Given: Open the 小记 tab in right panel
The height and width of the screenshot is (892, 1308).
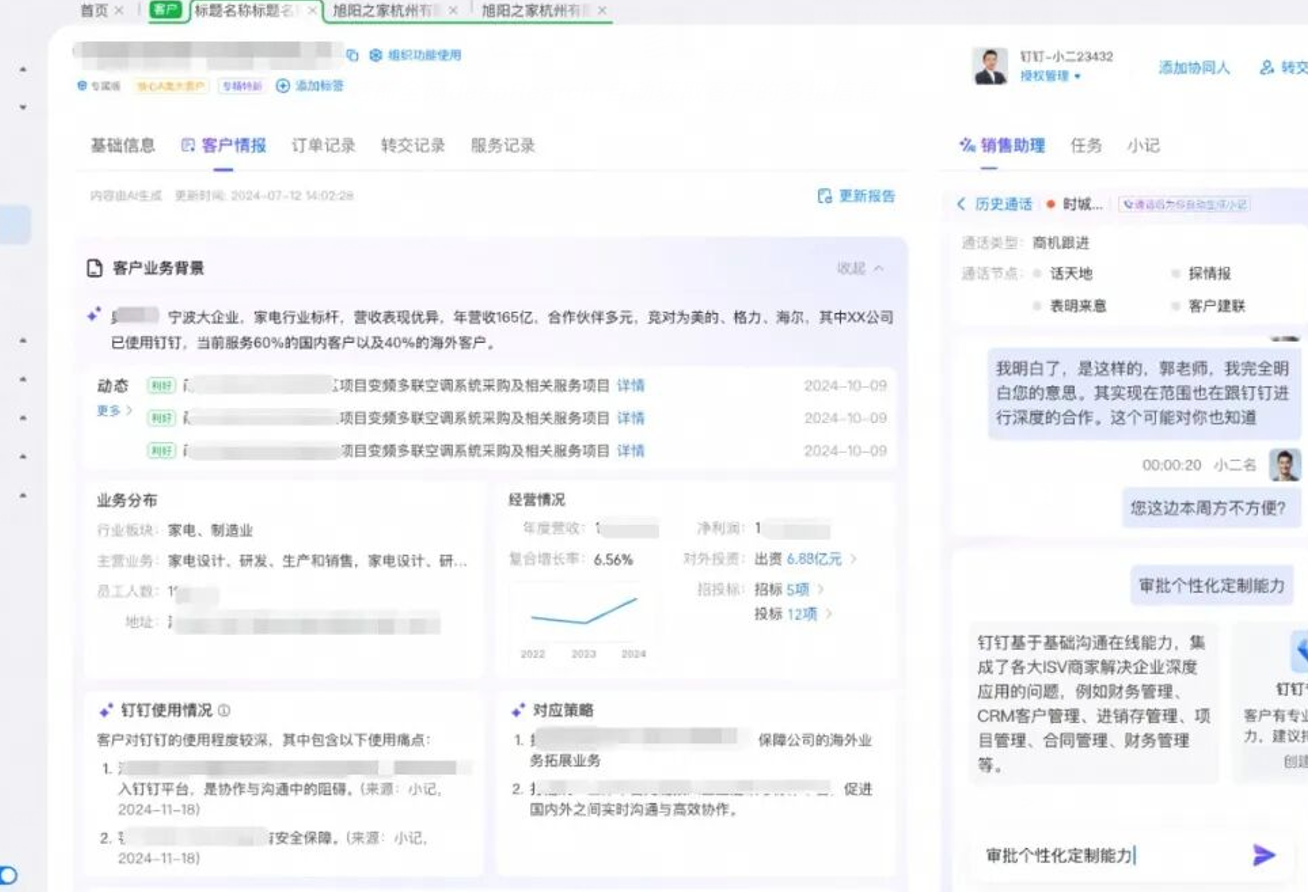Looking at the screenshot, I should coord(1143,145).
